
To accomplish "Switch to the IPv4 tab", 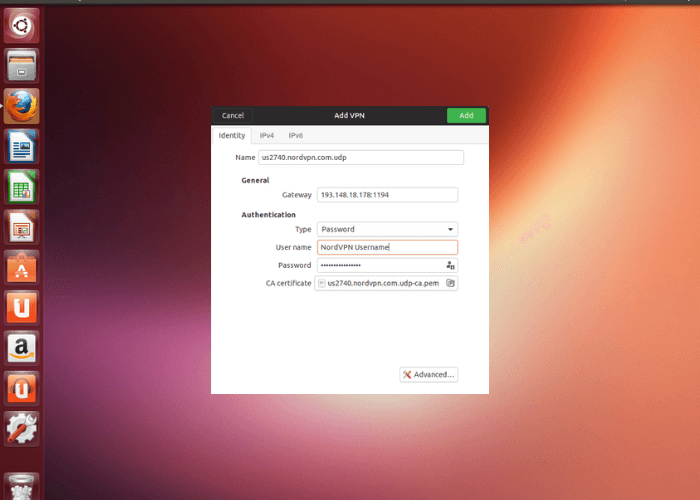I will point(267,135).
